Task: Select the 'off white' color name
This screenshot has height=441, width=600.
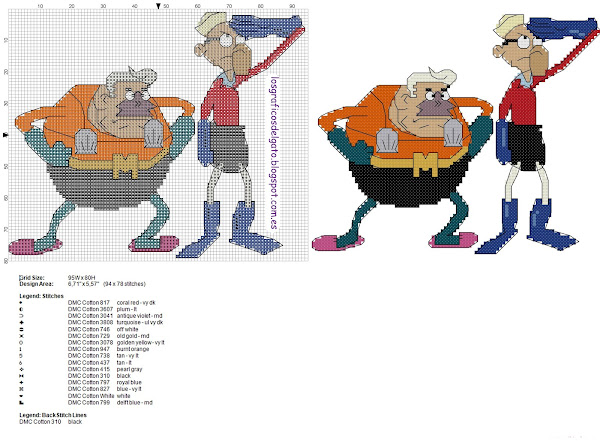Action: point(128,329)
